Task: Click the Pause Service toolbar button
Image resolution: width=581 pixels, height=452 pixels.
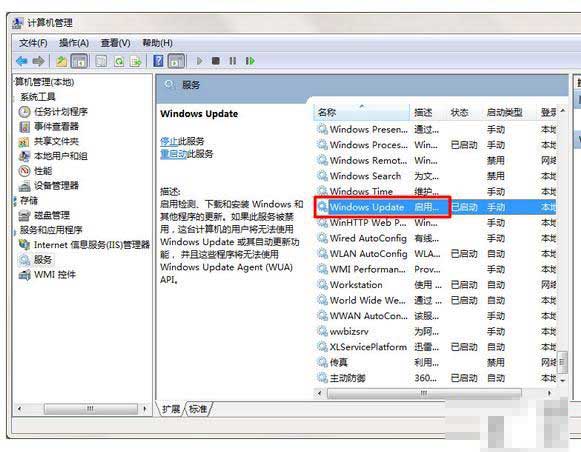Action: pos(233,61)
